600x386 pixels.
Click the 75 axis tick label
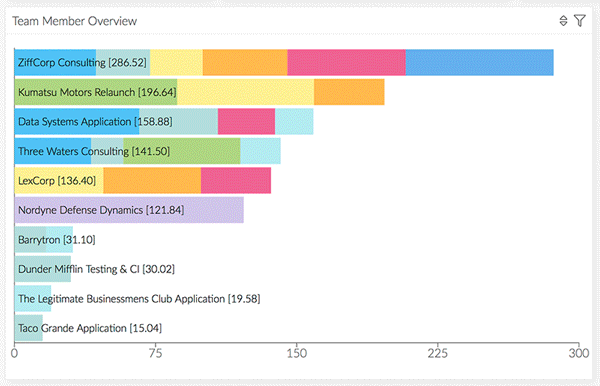155,353
